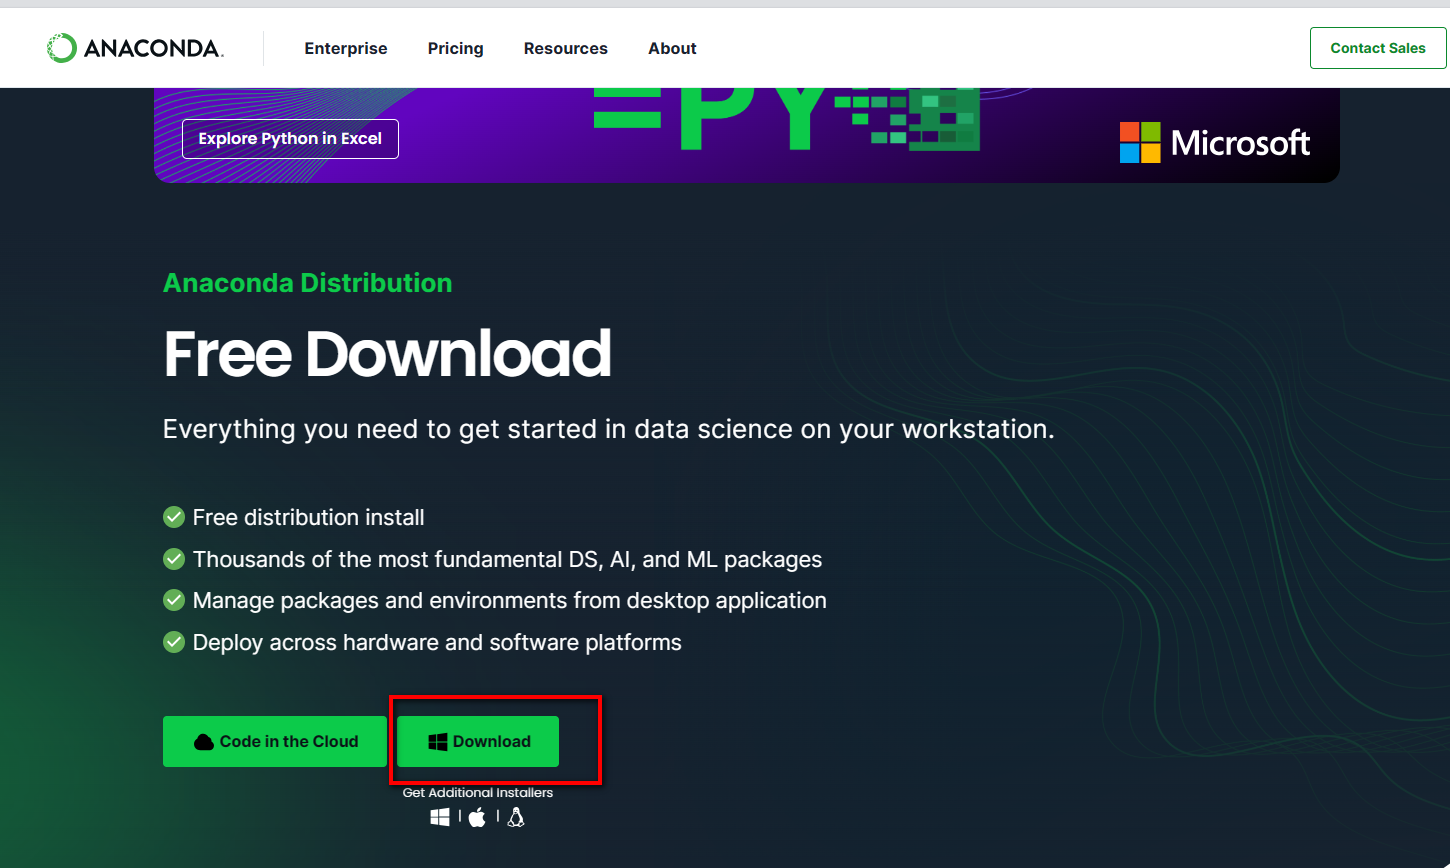Open the Enterprise menu
This screenshot has width=1450, height=868.
point(346,48)
